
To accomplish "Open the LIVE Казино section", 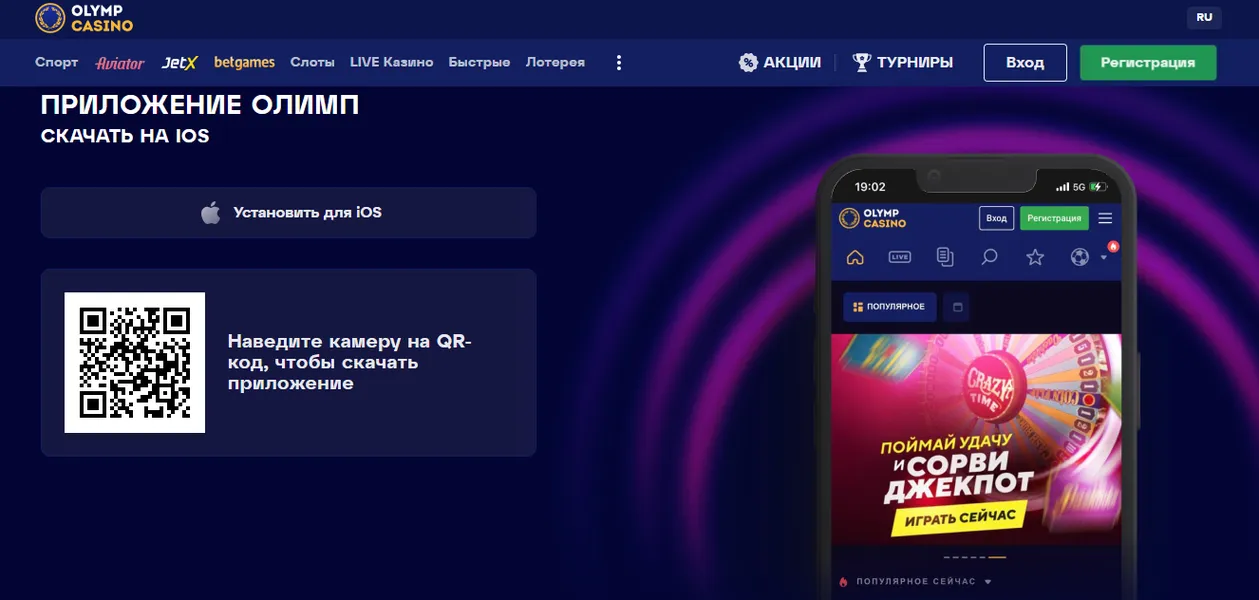I will tap(392, 62).
